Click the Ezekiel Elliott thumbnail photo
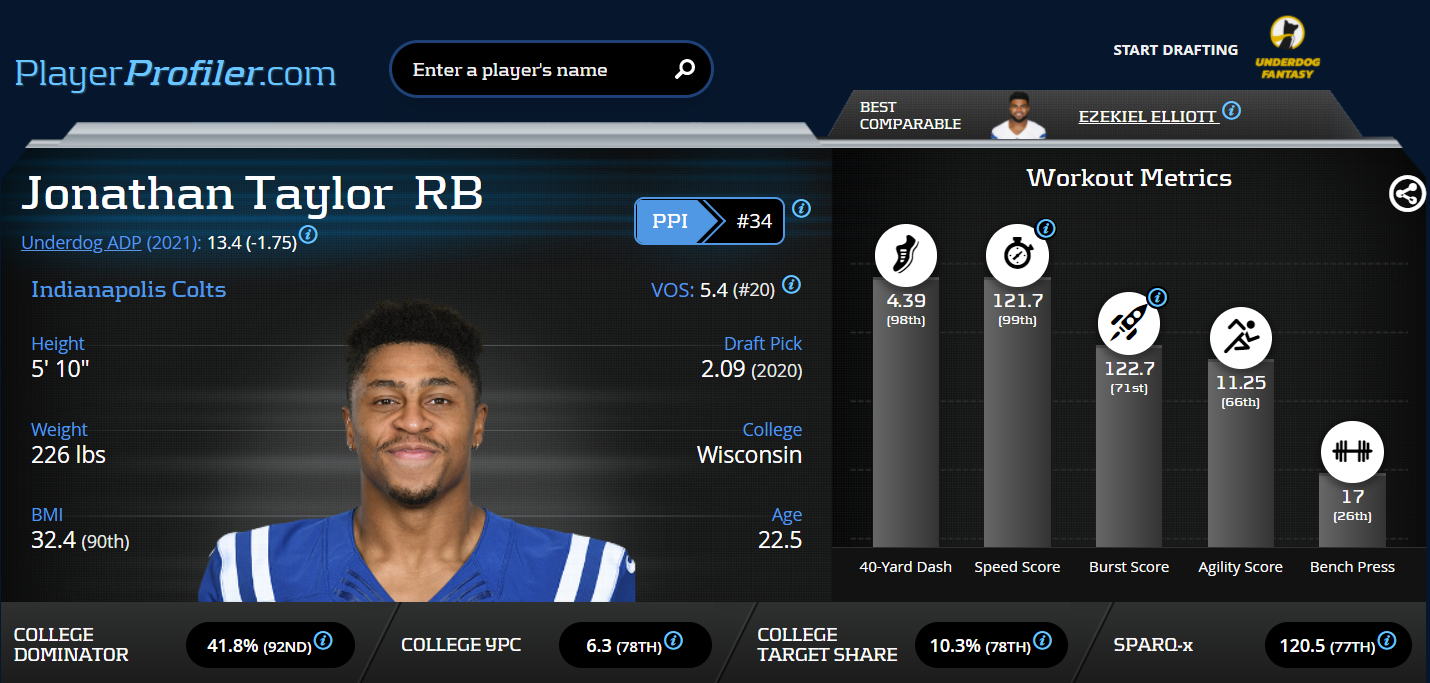This screenshot has height=683, width=1430. [x=1018, y=115]
